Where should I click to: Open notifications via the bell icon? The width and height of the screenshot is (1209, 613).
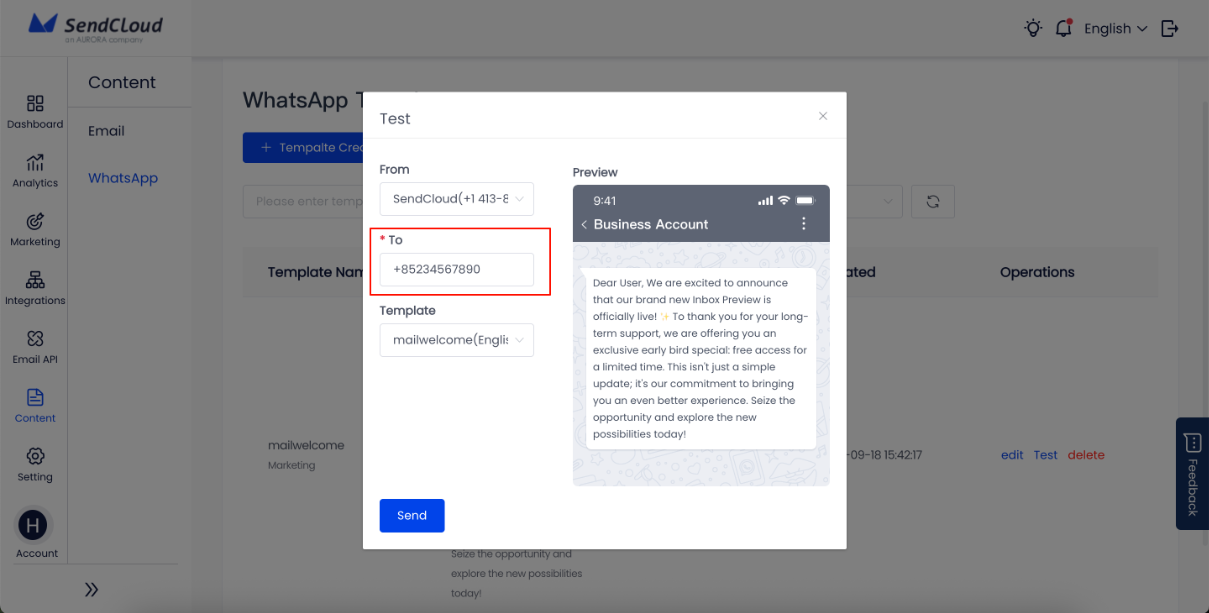(1063, 28)
